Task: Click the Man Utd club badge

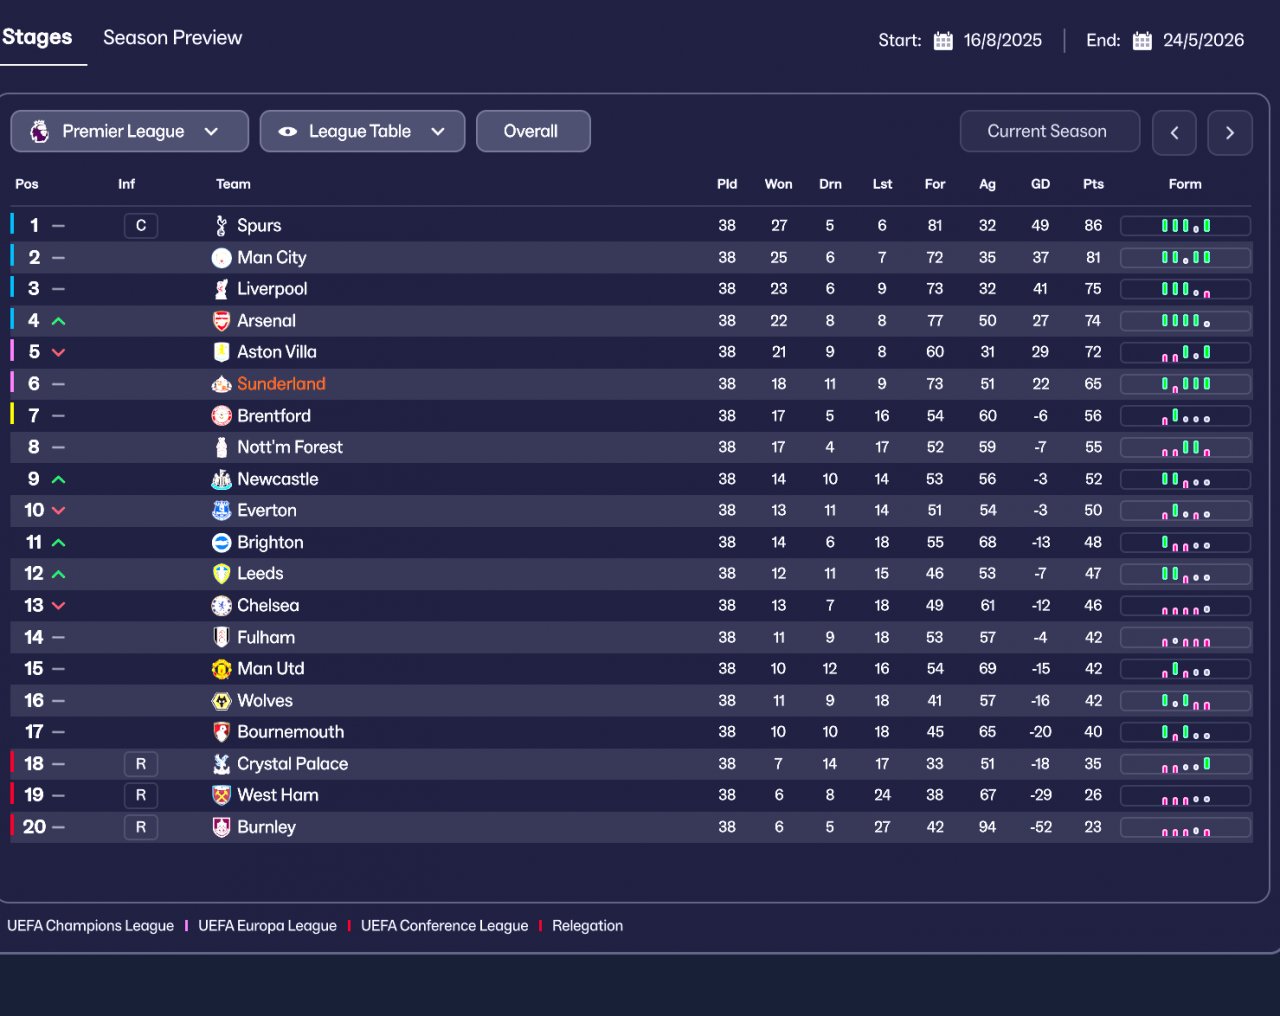Action: (x=221, y=669)
